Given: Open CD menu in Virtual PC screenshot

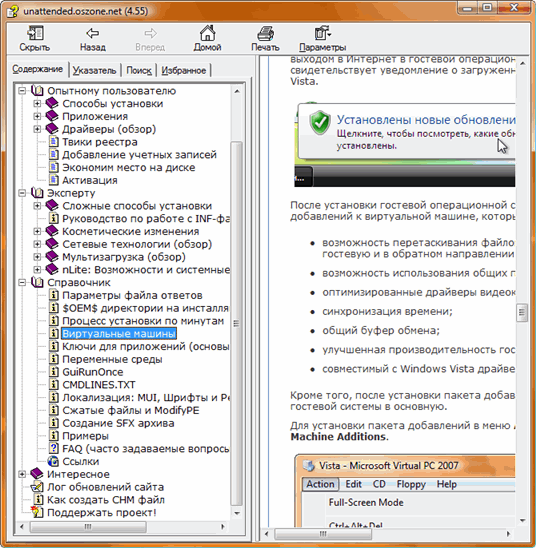Looking at the screenshot, I should click(379, 484).
